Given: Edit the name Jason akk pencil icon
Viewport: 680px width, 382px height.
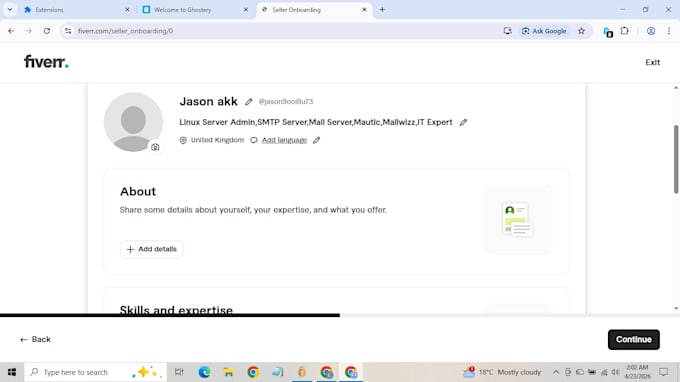Looking at the screenshot, I should (248, 102).
